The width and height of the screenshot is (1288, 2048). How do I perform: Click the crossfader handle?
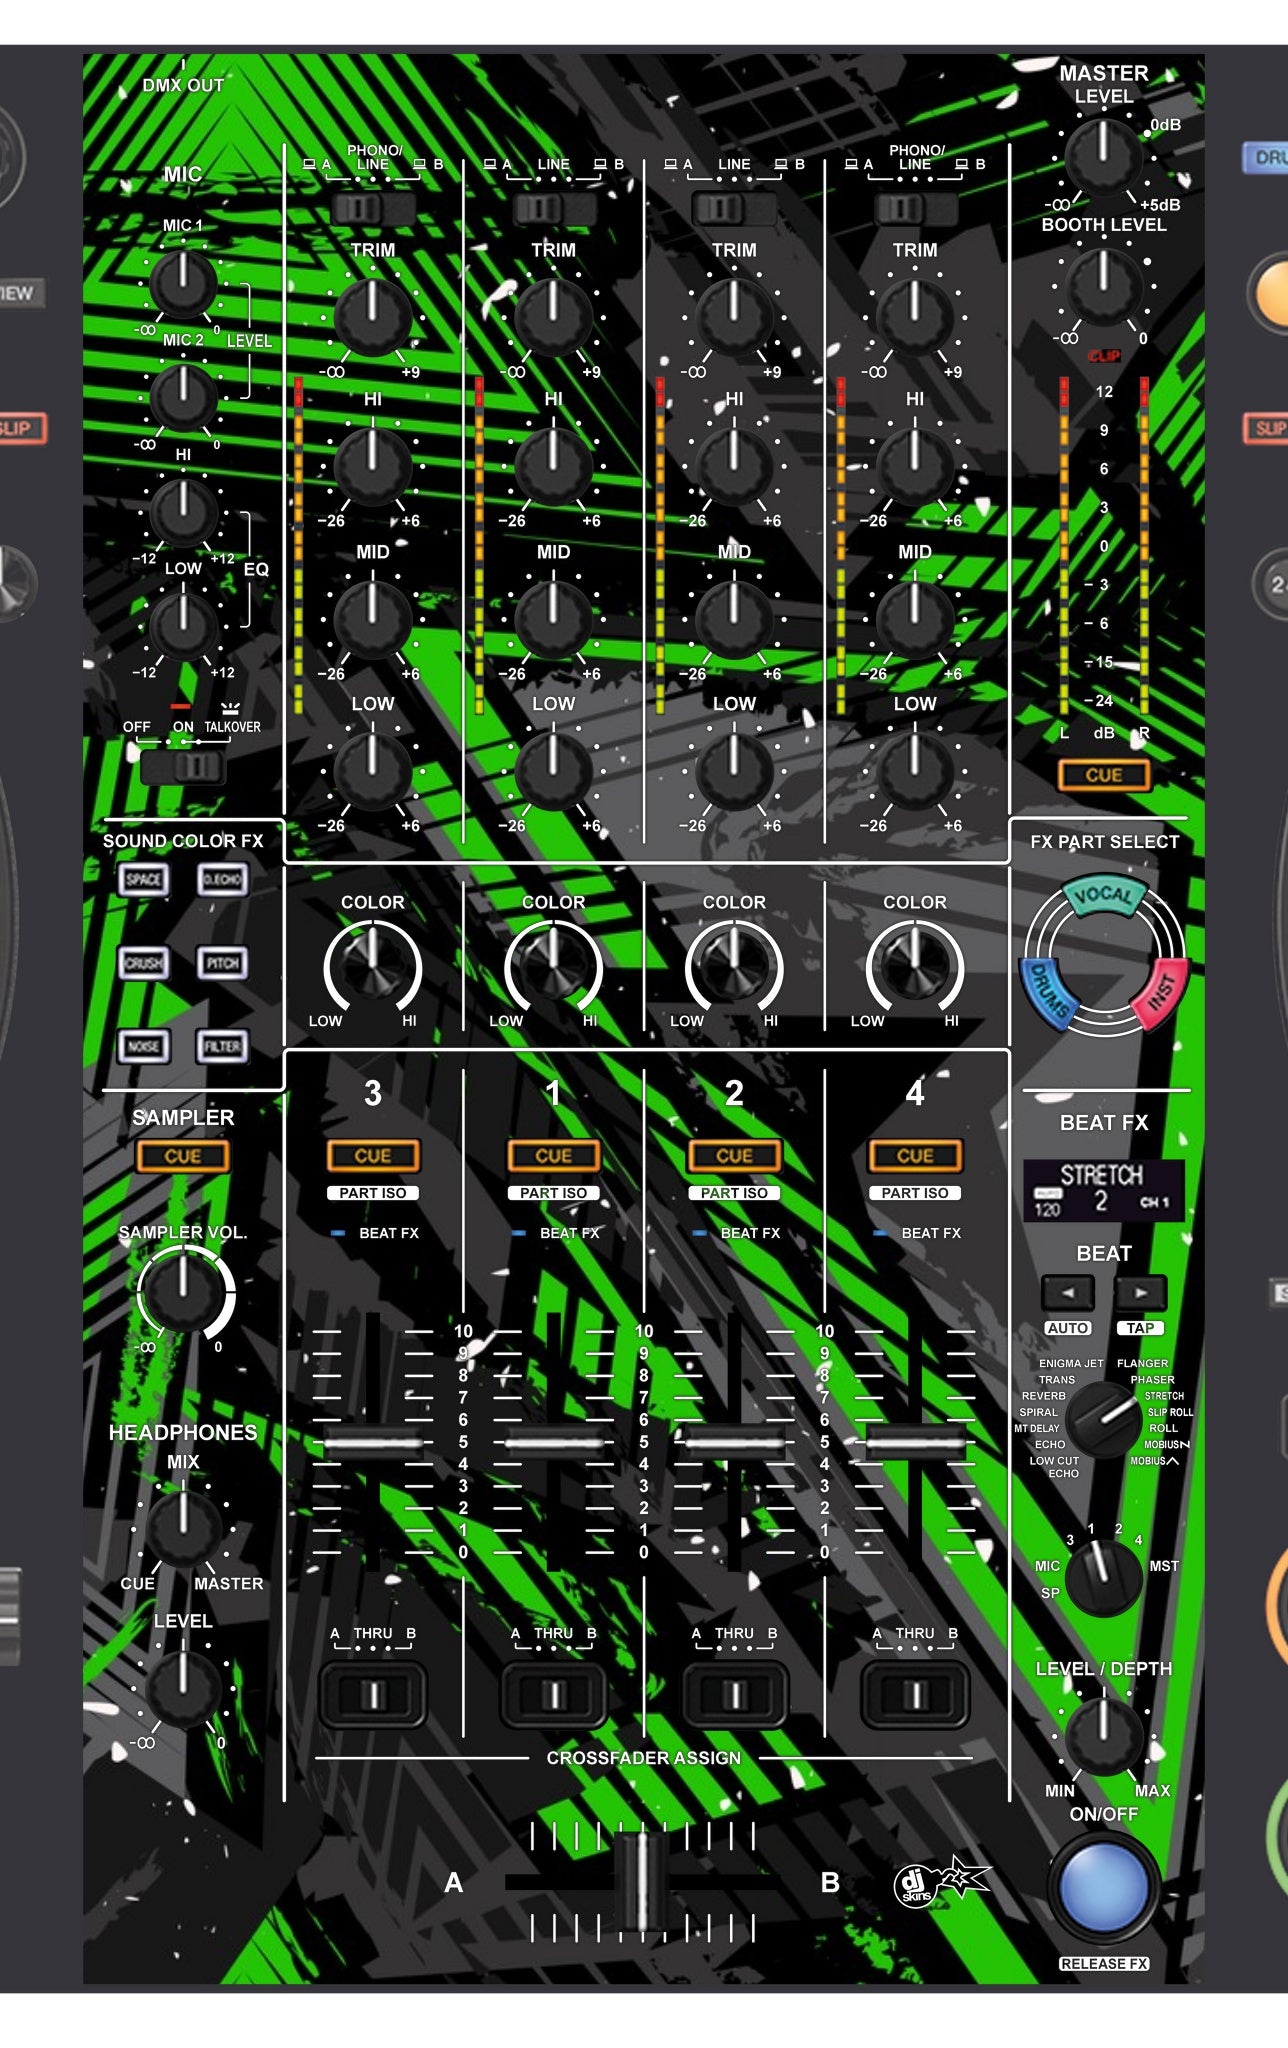click(641, 1882)
